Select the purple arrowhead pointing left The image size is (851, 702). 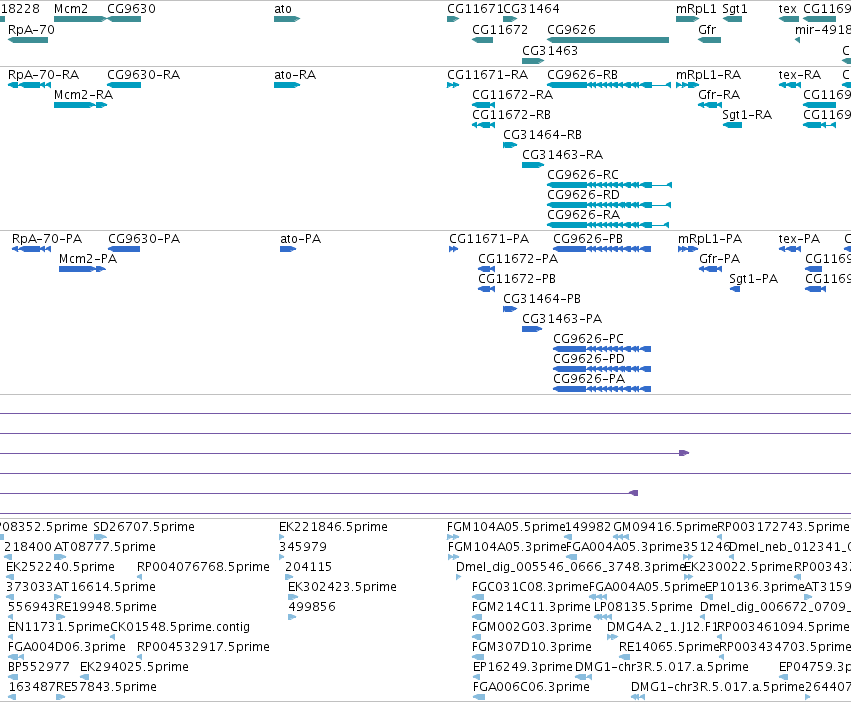pyautogui.click(x=633, y=493)
